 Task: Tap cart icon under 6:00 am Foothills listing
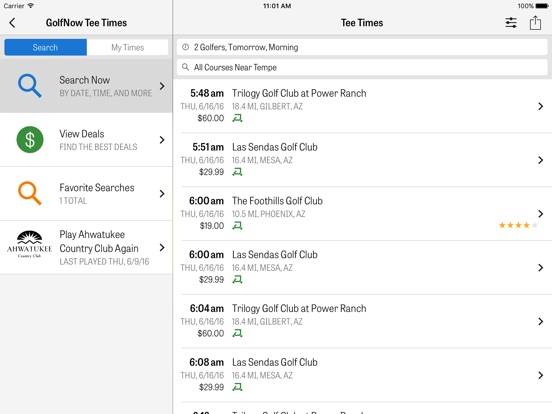(x=237, y=226)
